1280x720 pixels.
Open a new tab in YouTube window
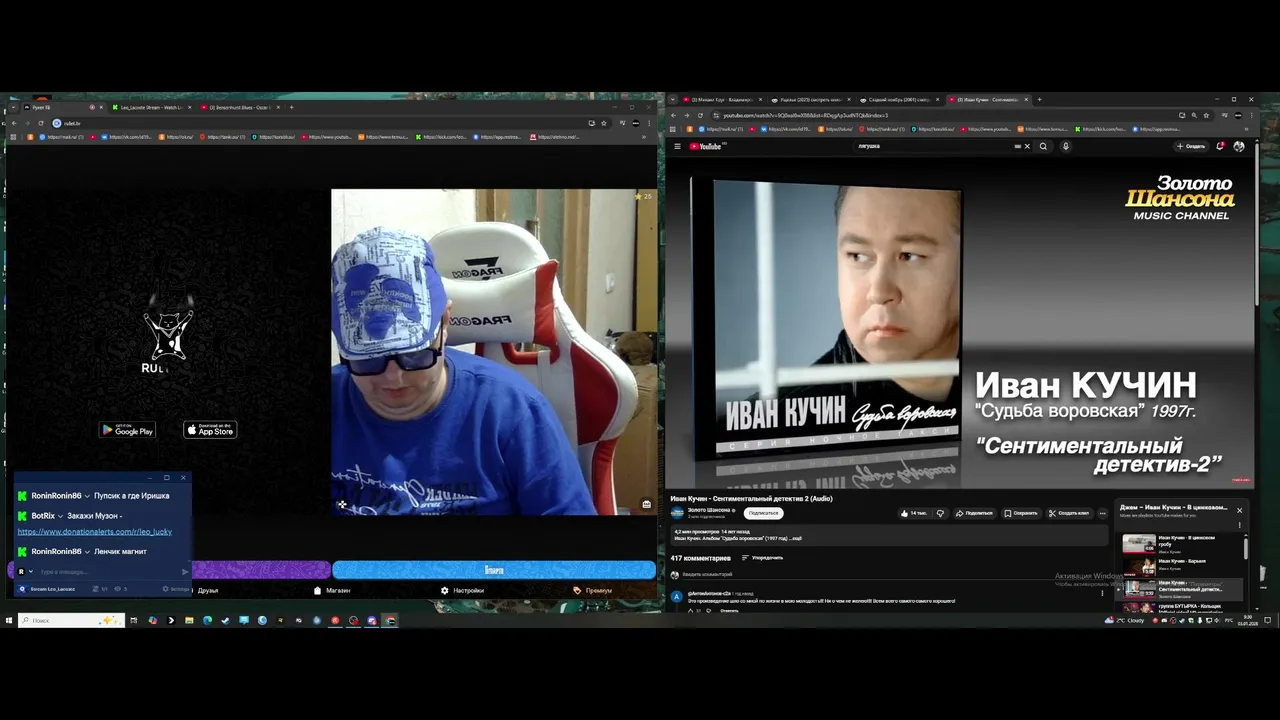(1039, 100)
